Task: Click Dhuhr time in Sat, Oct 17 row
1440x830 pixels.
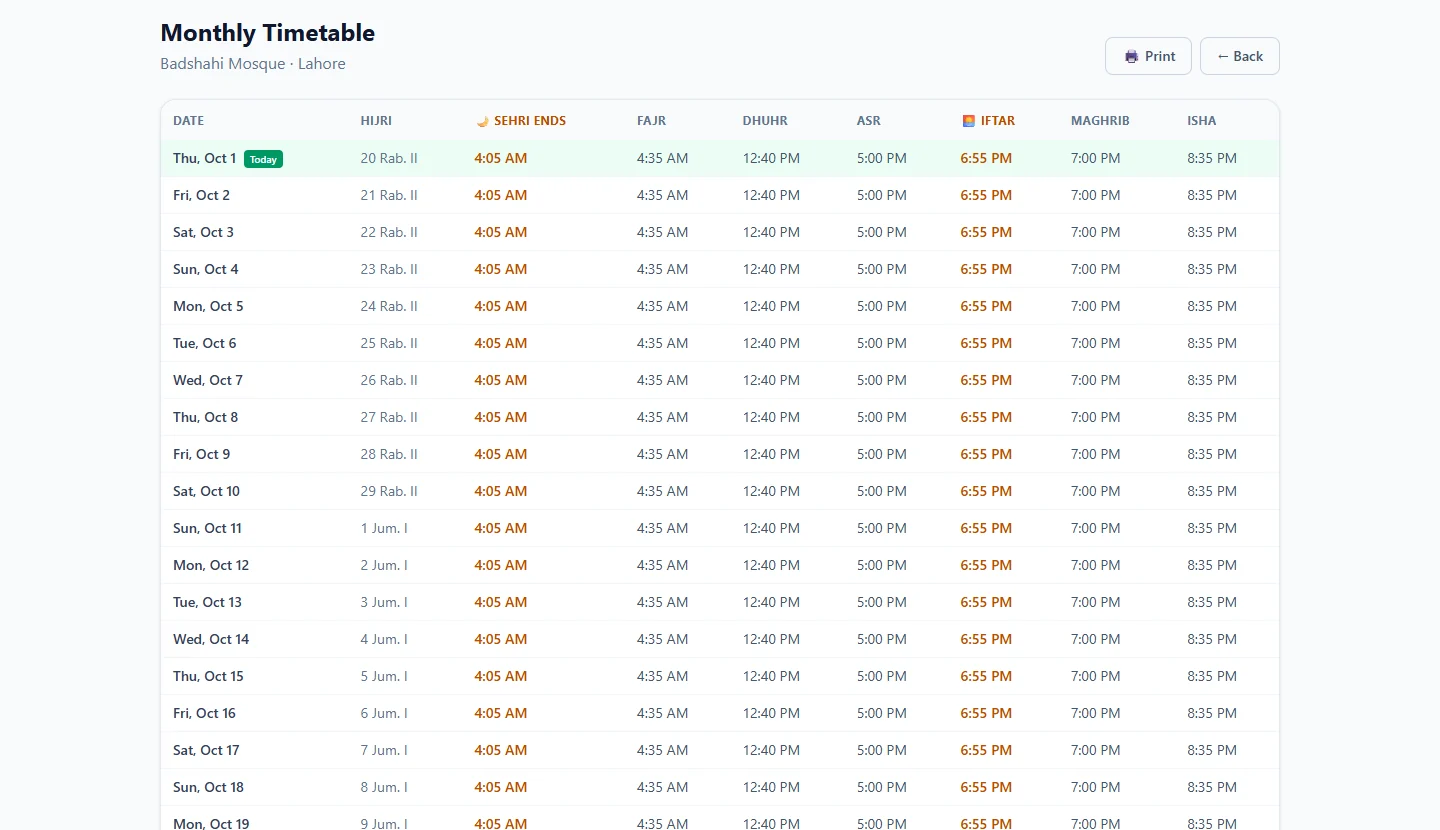Action: point(771,750)
